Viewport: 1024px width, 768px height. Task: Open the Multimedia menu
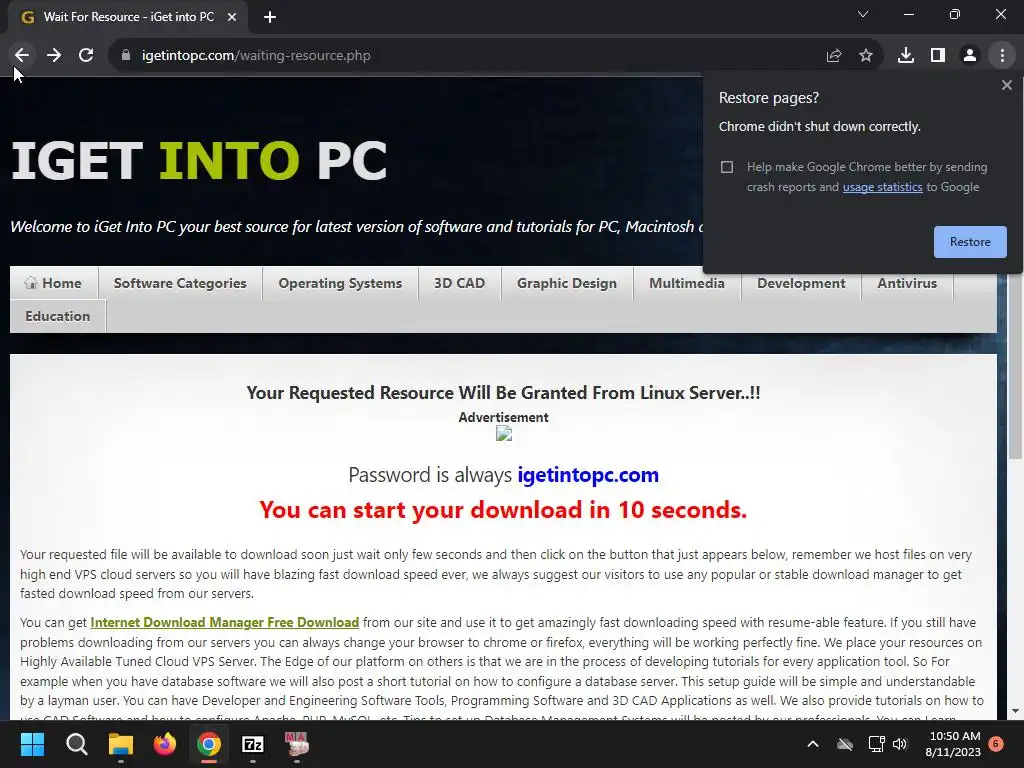click(x=687, y=283)
